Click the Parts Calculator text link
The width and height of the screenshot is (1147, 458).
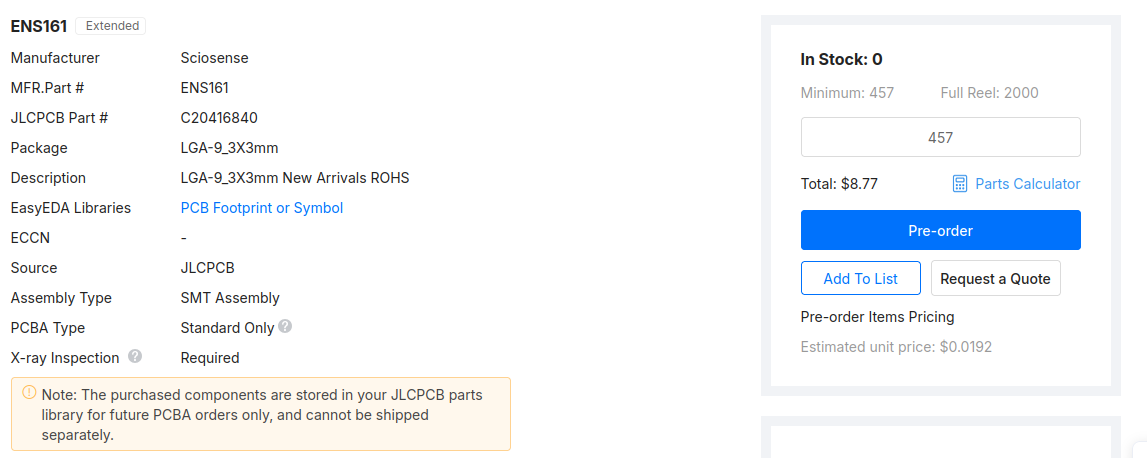[x=1027, y=184]
